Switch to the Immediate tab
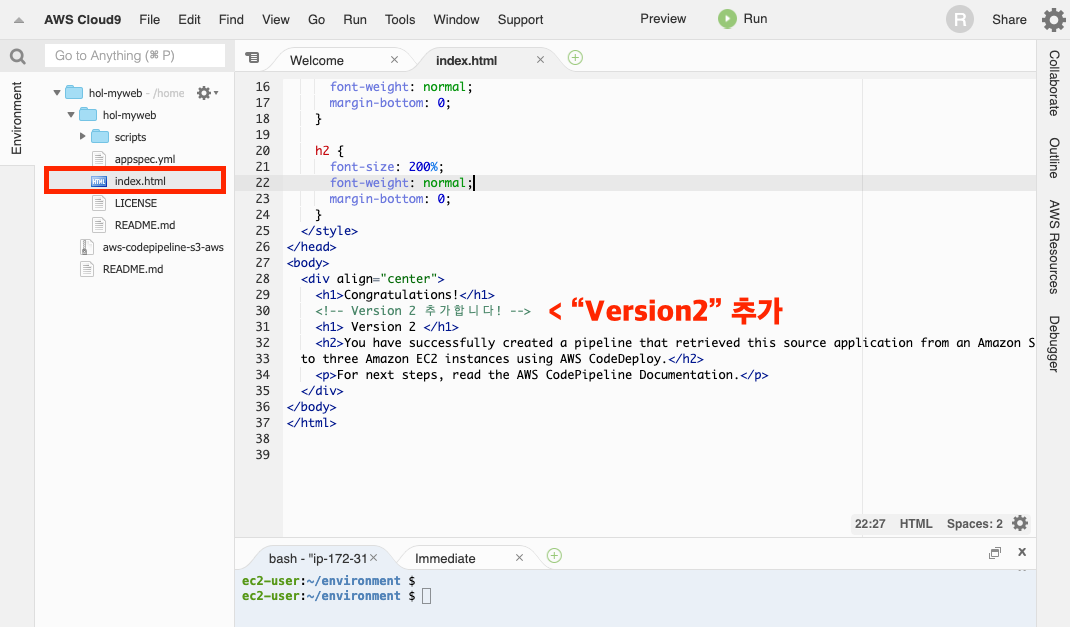Viewport: 1070px width, 627px height. click(445, 558)
